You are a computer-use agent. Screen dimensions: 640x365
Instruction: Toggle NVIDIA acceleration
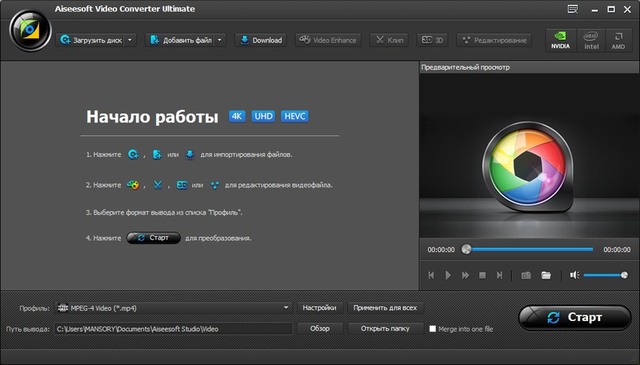click(560, 40)
